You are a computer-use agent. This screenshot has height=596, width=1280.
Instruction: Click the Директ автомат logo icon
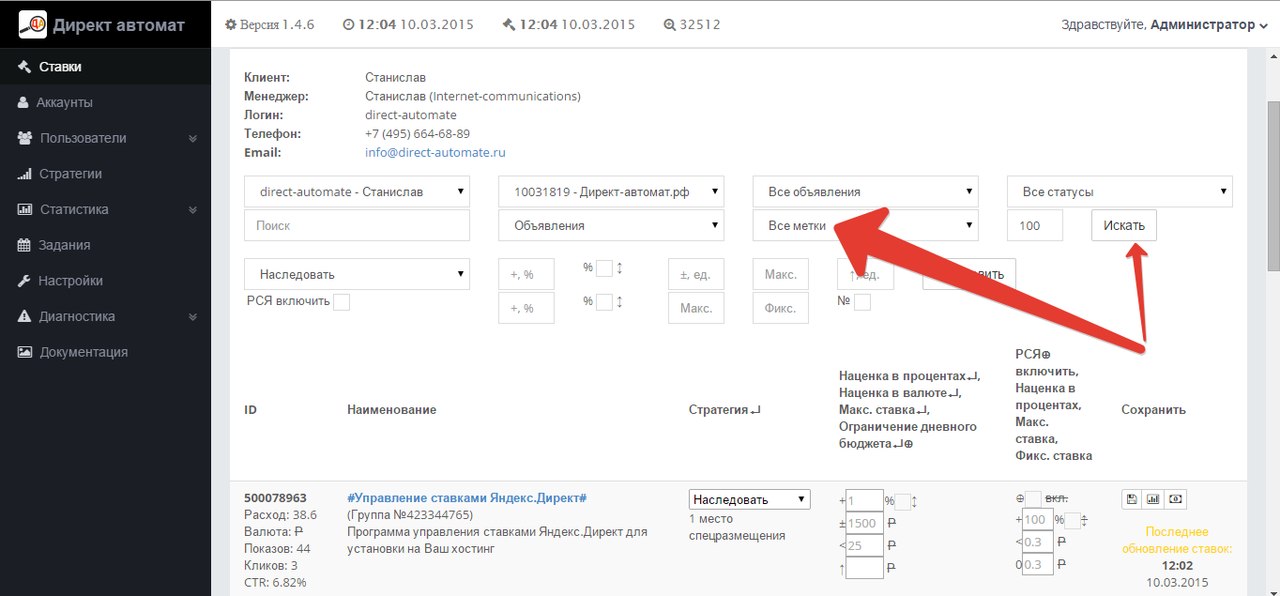(33, 24)
